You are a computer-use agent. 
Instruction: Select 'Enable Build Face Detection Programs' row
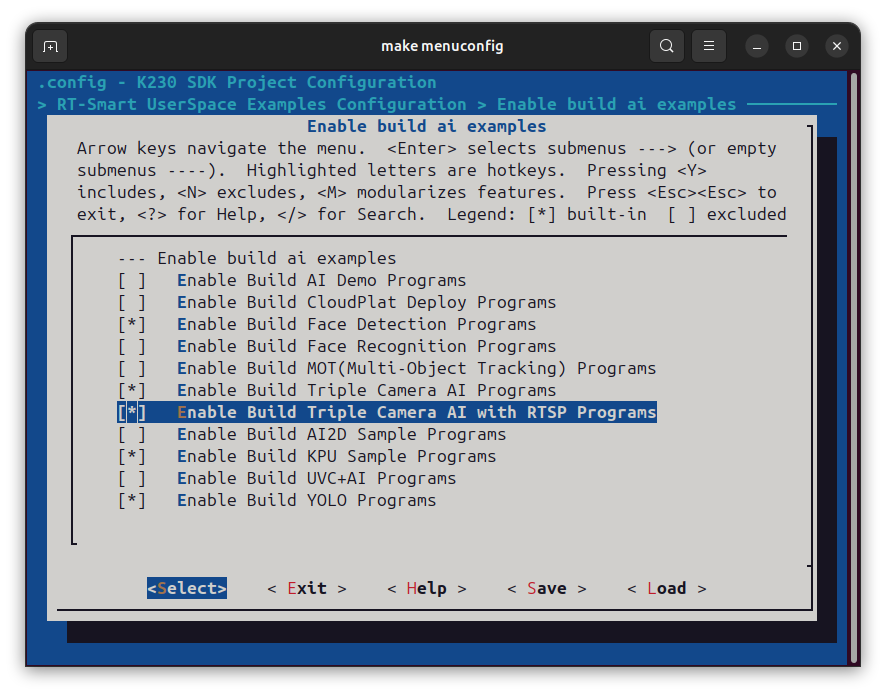coord(327,324)
